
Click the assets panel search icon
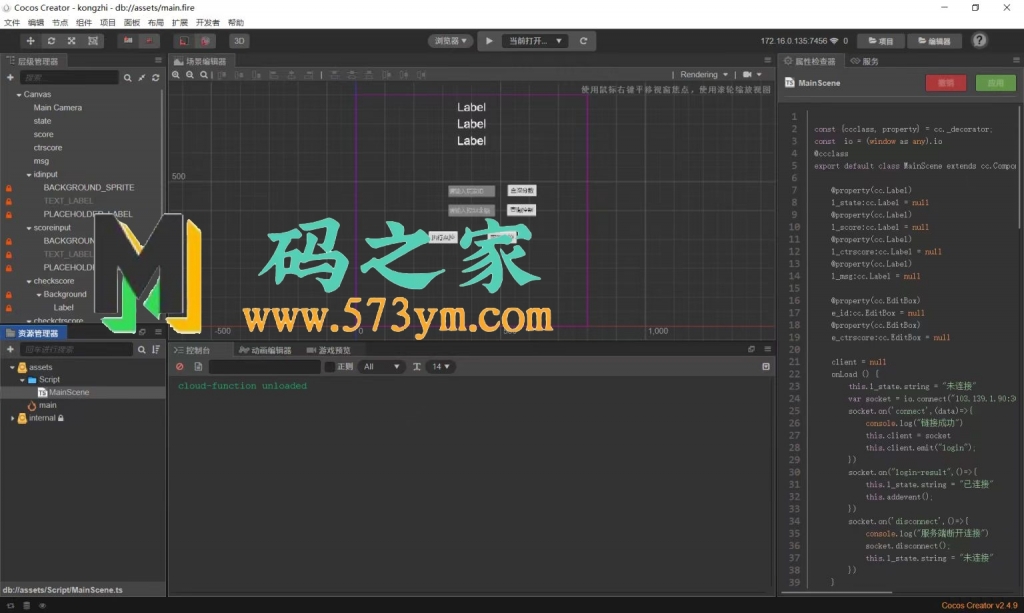point(142,350)
